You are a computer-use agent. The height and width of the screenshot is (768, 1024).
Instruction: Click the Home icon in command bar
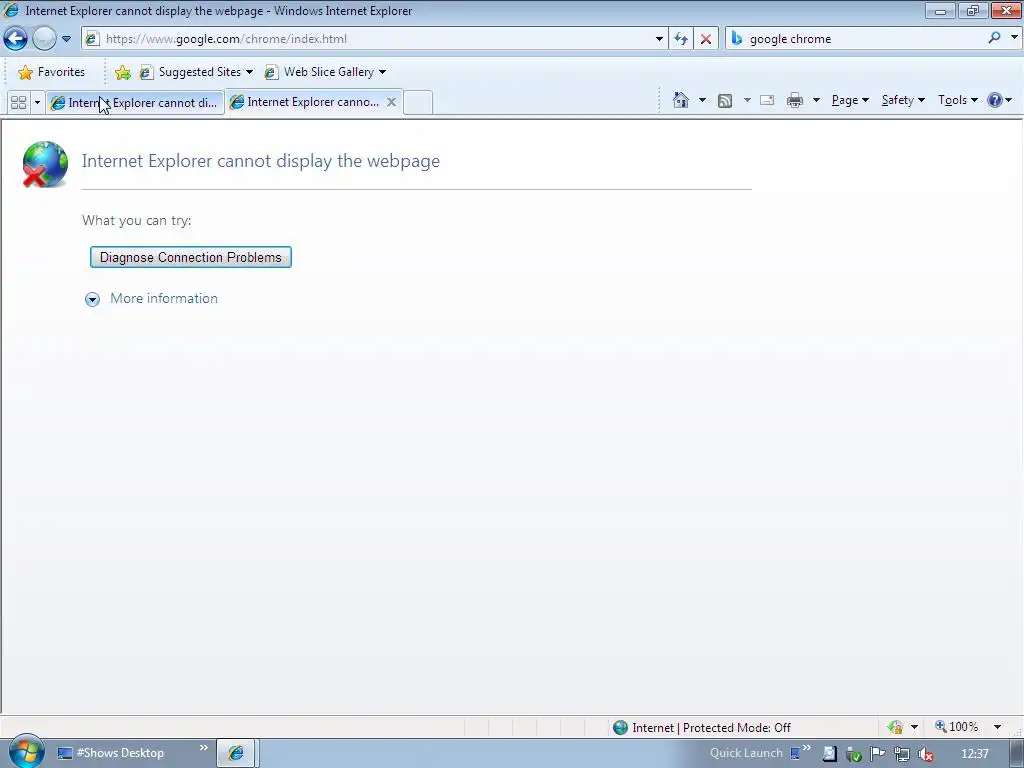point(680,100)
